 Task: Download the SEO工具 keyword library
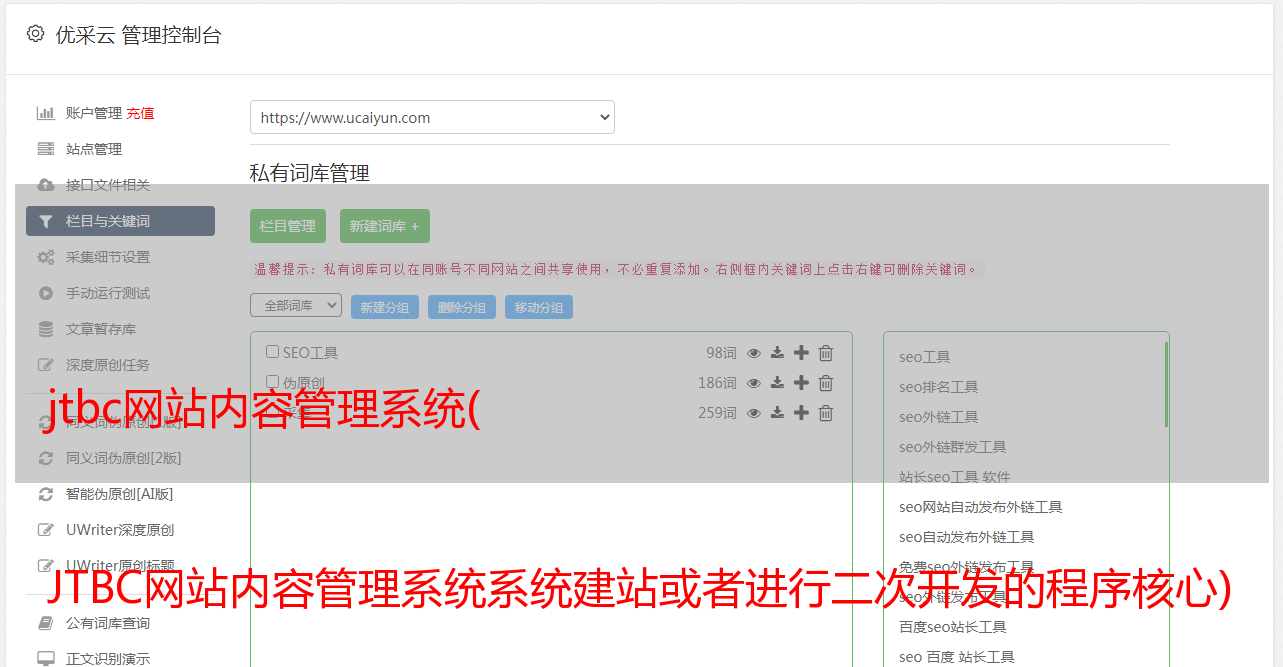[777, 353]
